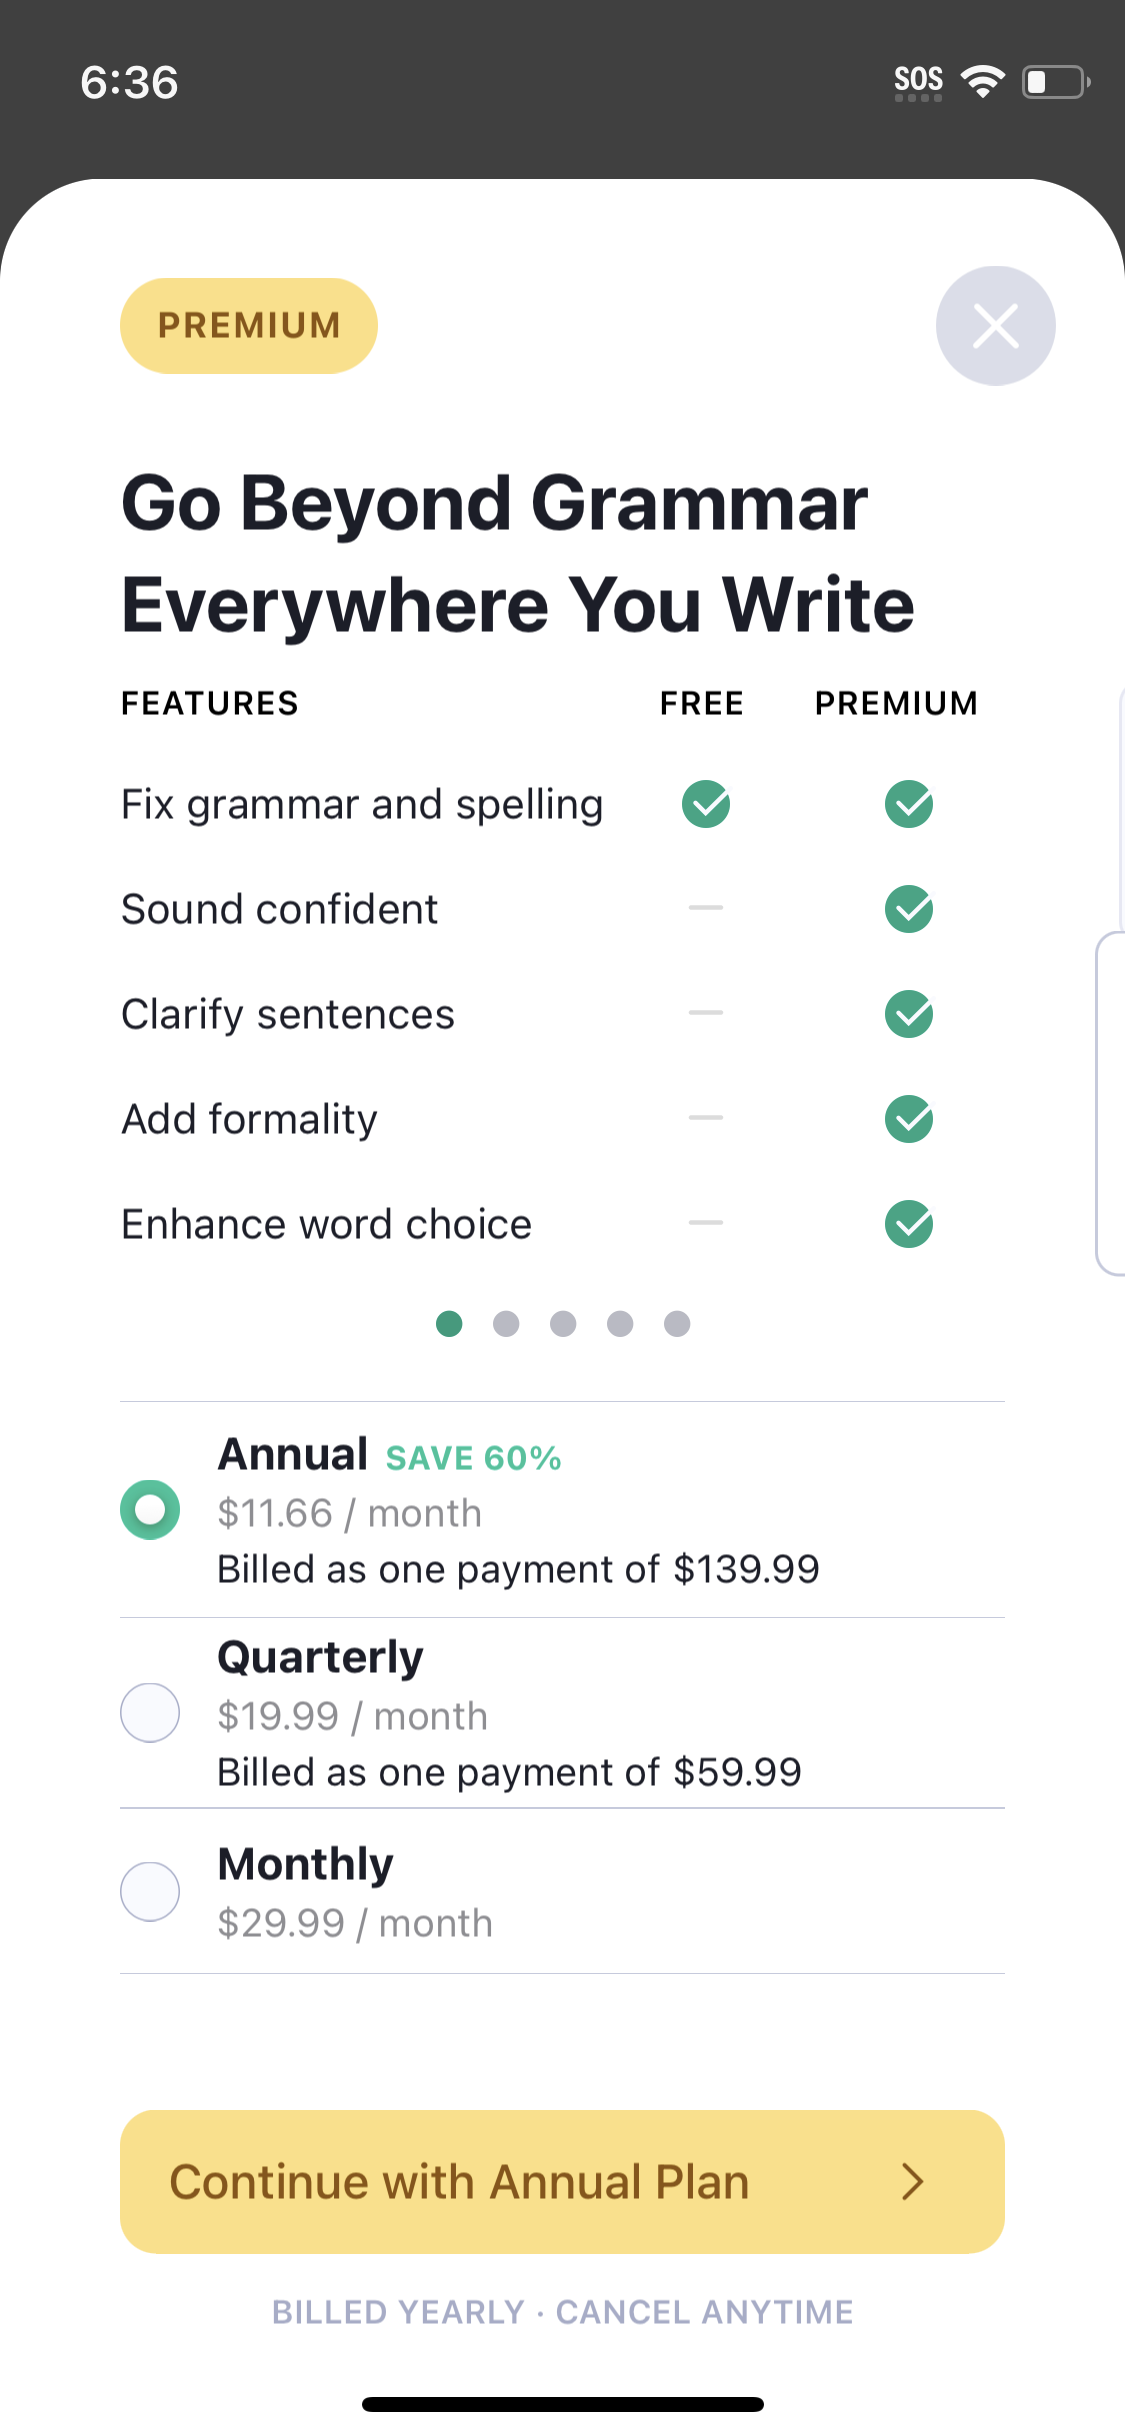This screenshot has width=1125, height=2436.
Task: Select the Quarterly plan radio button
Action: (149, 1712)
